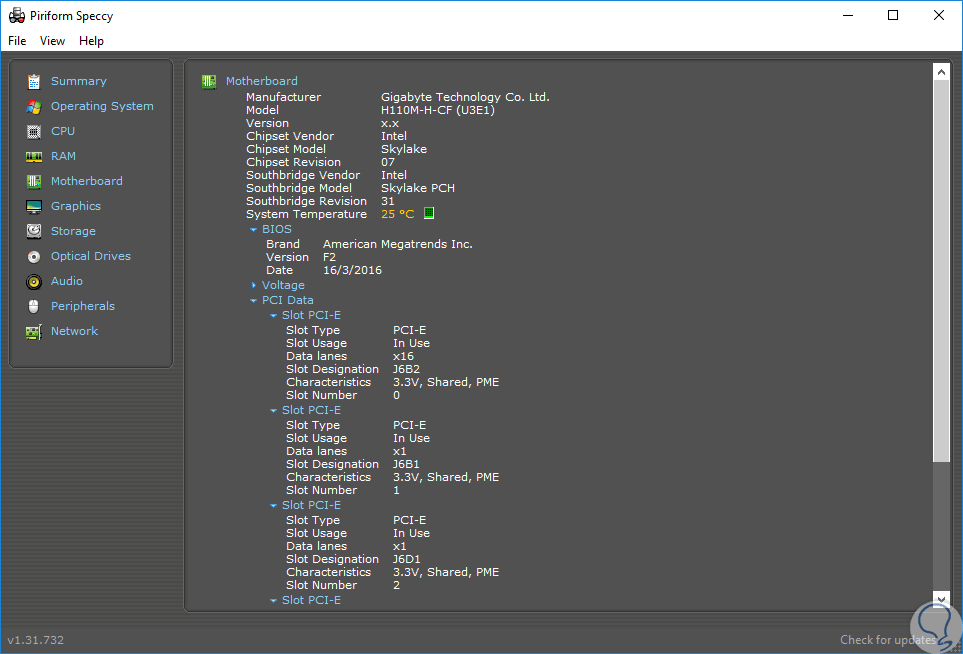Click the Motherboard header icon in main panel
Viewport: 963px width, 654px height.
click(209, 81)
